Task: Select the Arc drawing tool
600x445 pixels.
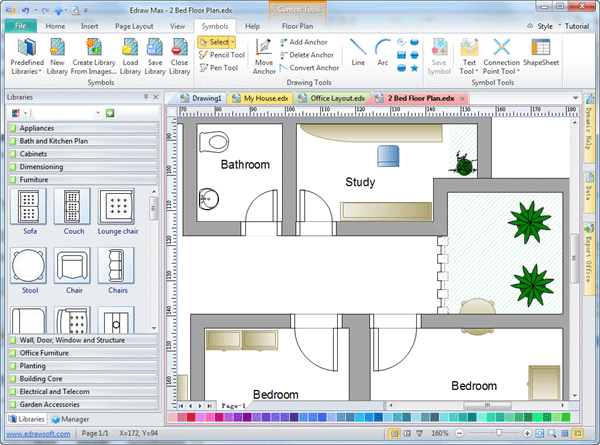Action: (x=383, y=52)
